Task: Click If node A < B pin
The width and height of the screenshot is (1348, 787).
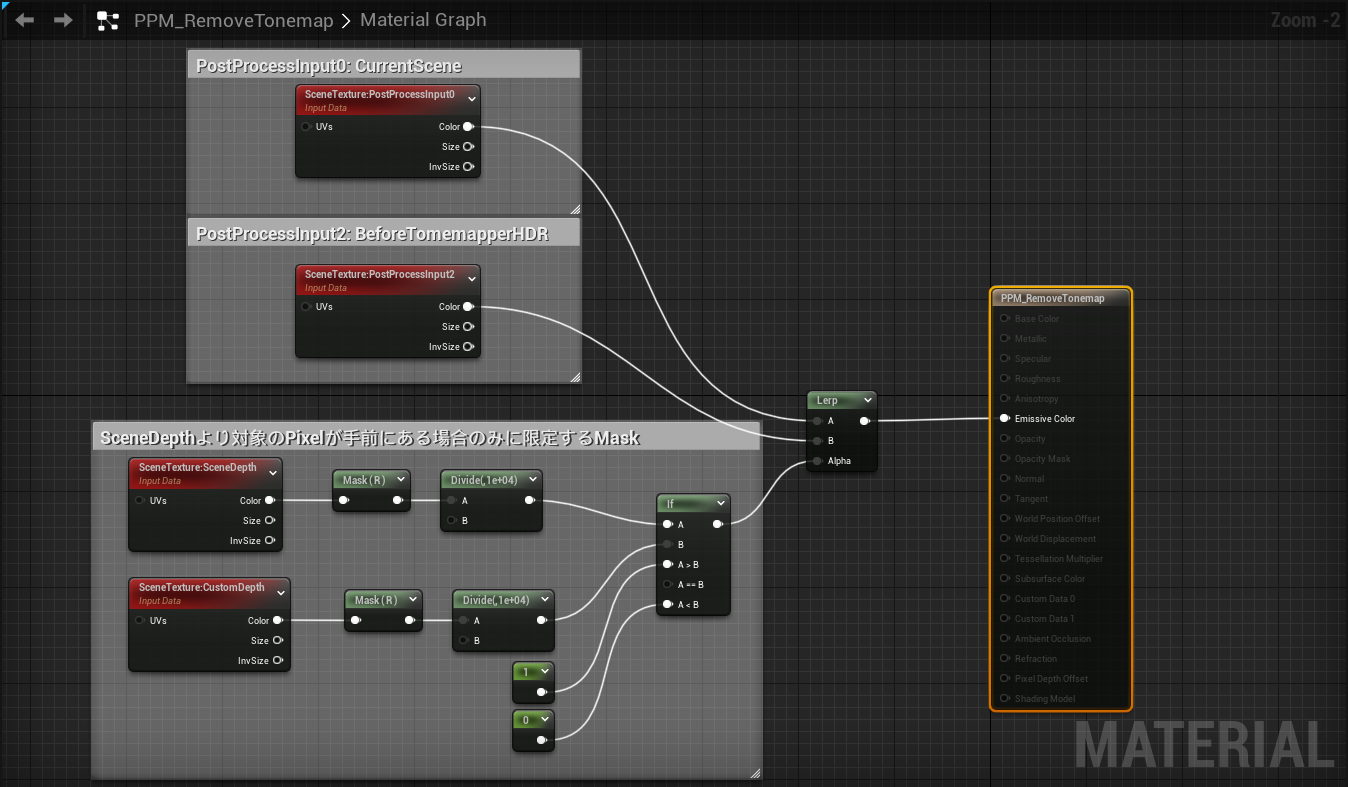Action: coord(668,604)
